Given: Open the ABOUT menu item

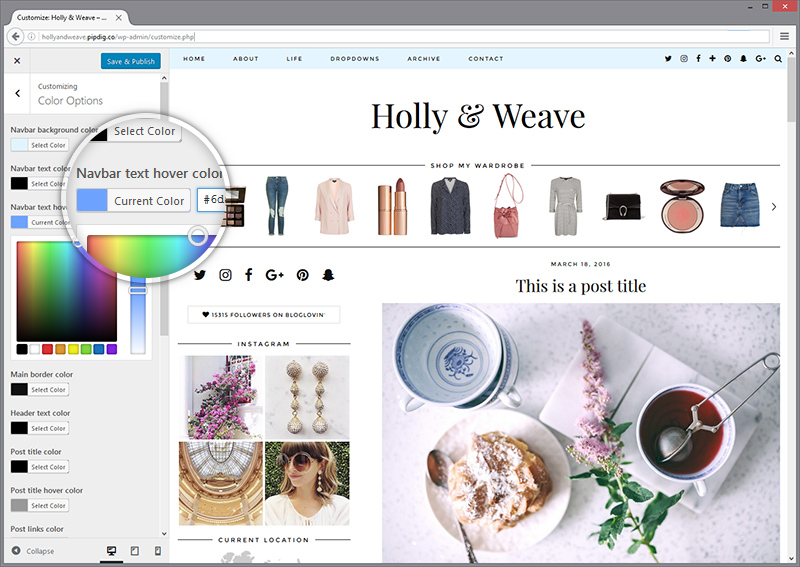Looking at the screenshot, I should click(x=246, y=59).
